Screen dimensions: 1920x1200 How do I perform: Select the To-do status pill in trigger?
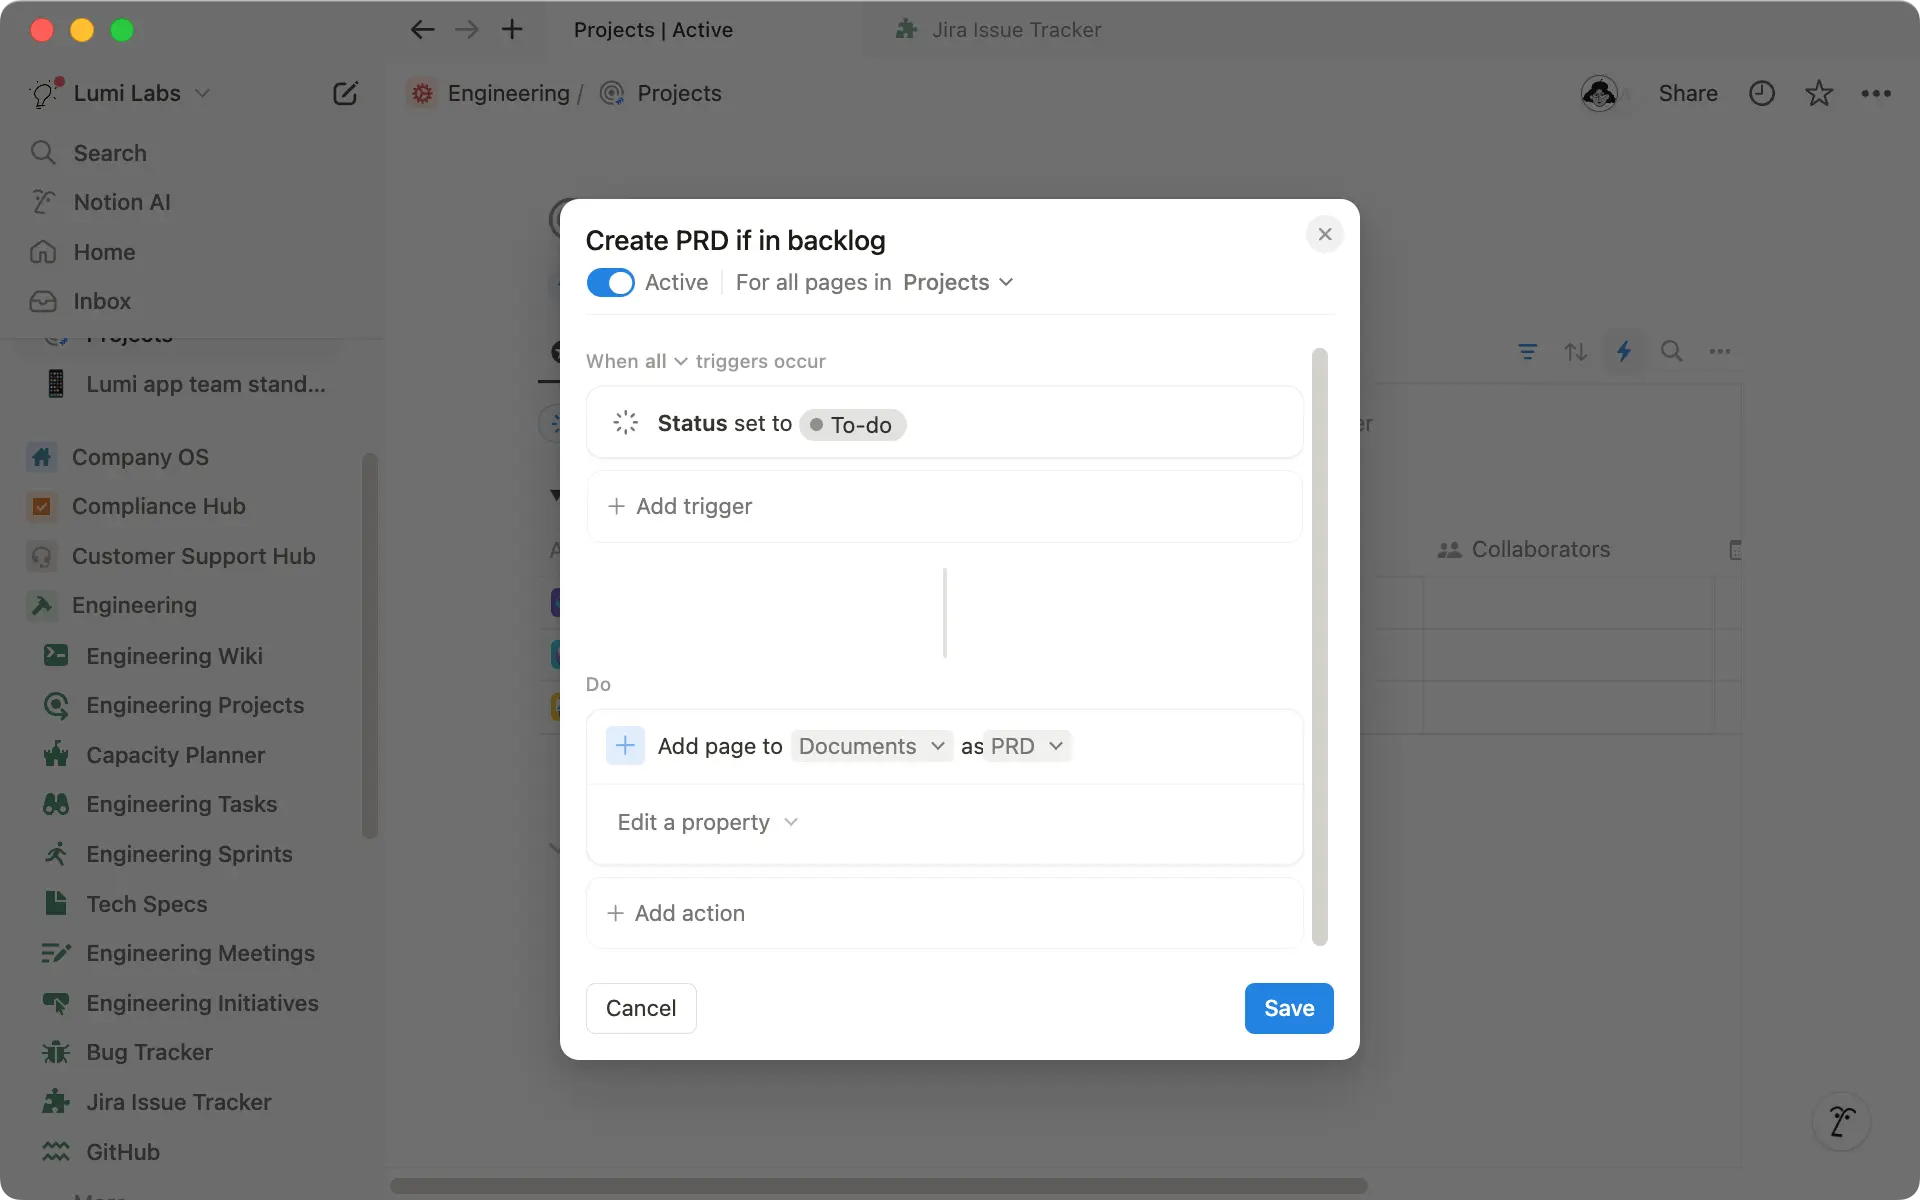point(852,424)
